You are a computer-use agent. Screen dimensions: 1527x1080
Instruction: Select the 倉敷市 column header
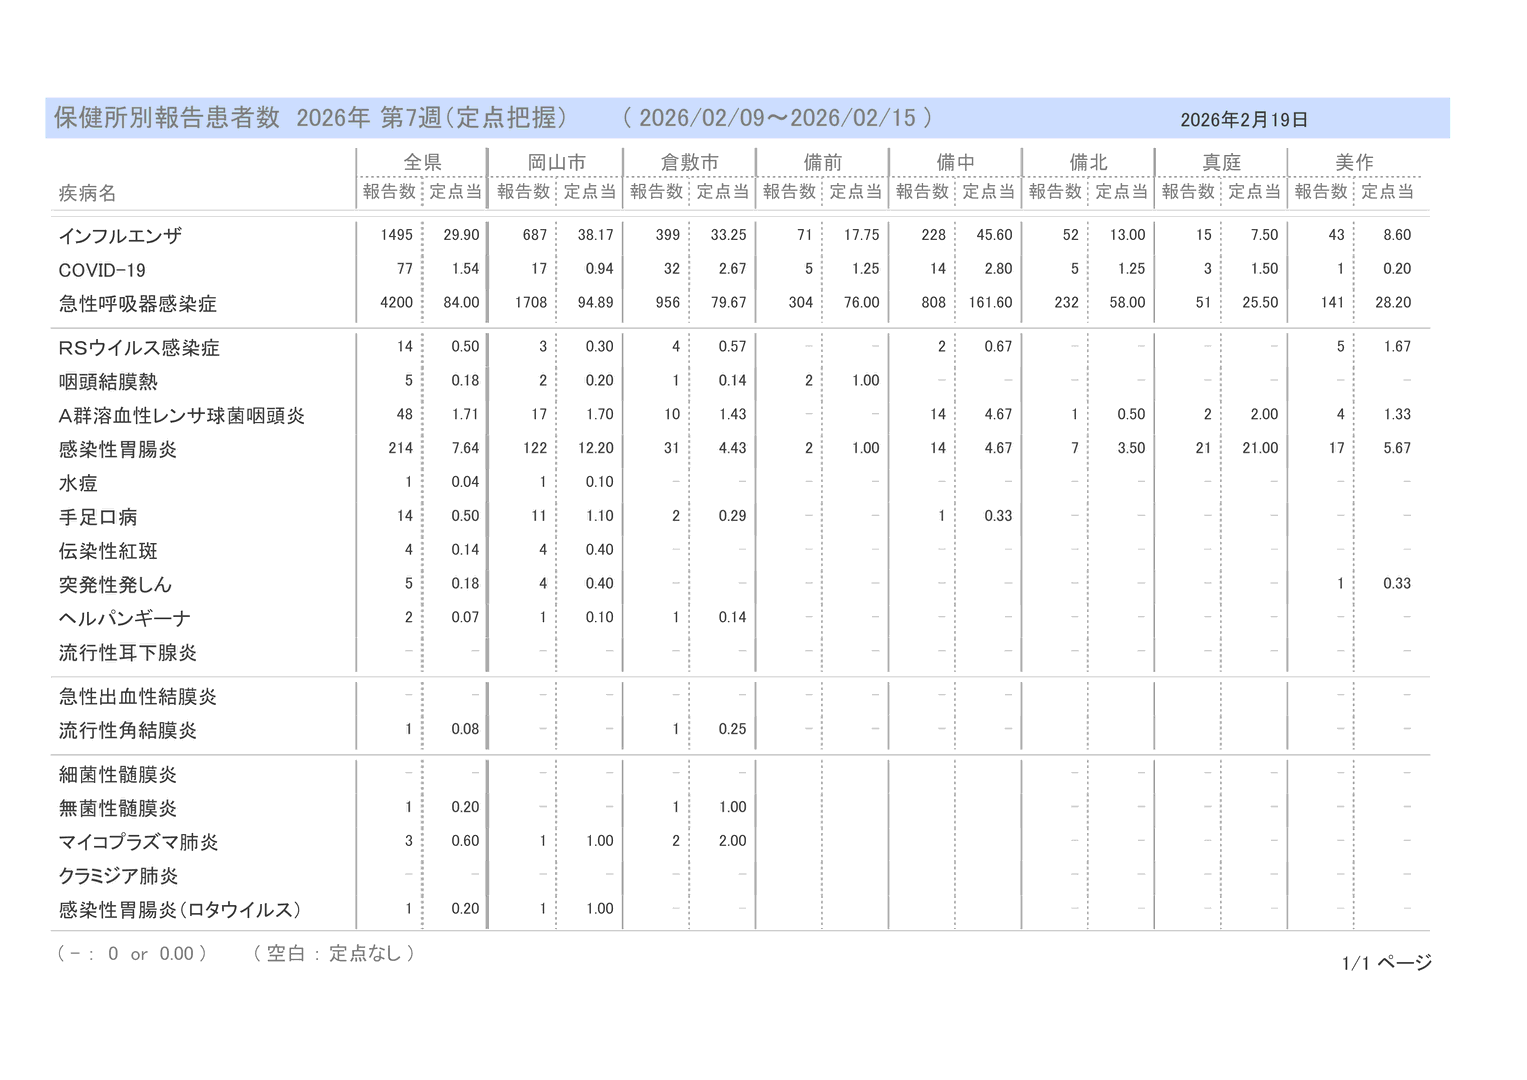pyautogui.click(x=689, y=162)
